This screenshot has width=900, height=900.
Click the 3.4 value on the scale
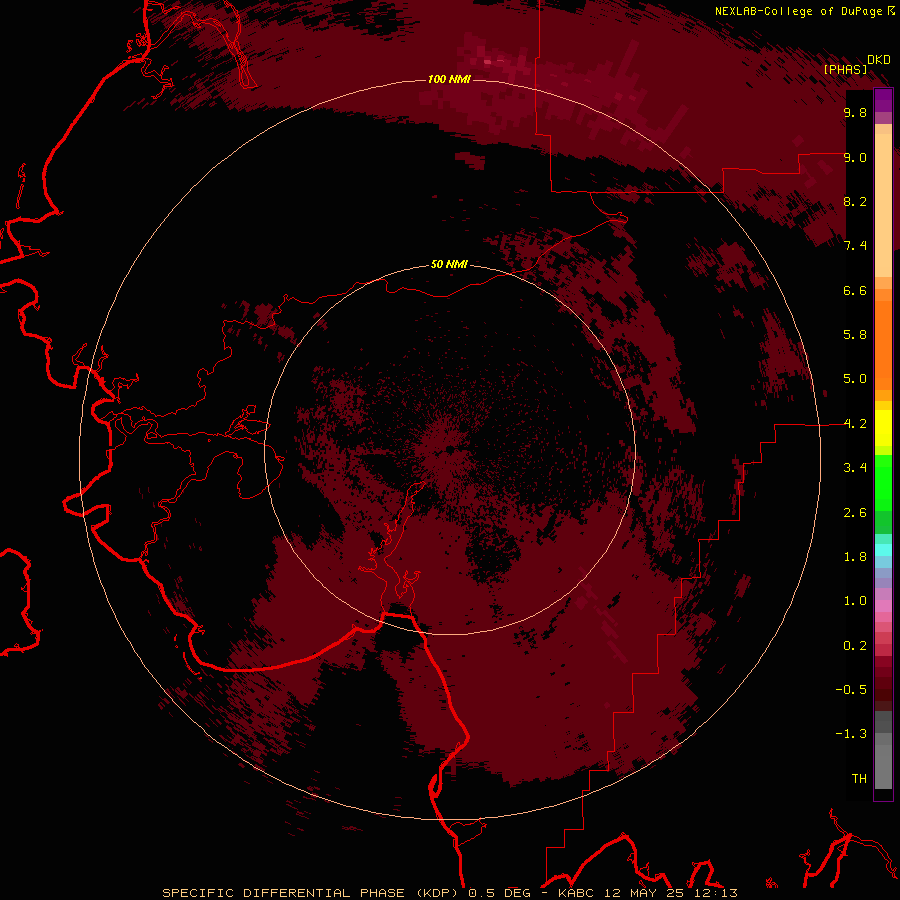tap(855, 468)
